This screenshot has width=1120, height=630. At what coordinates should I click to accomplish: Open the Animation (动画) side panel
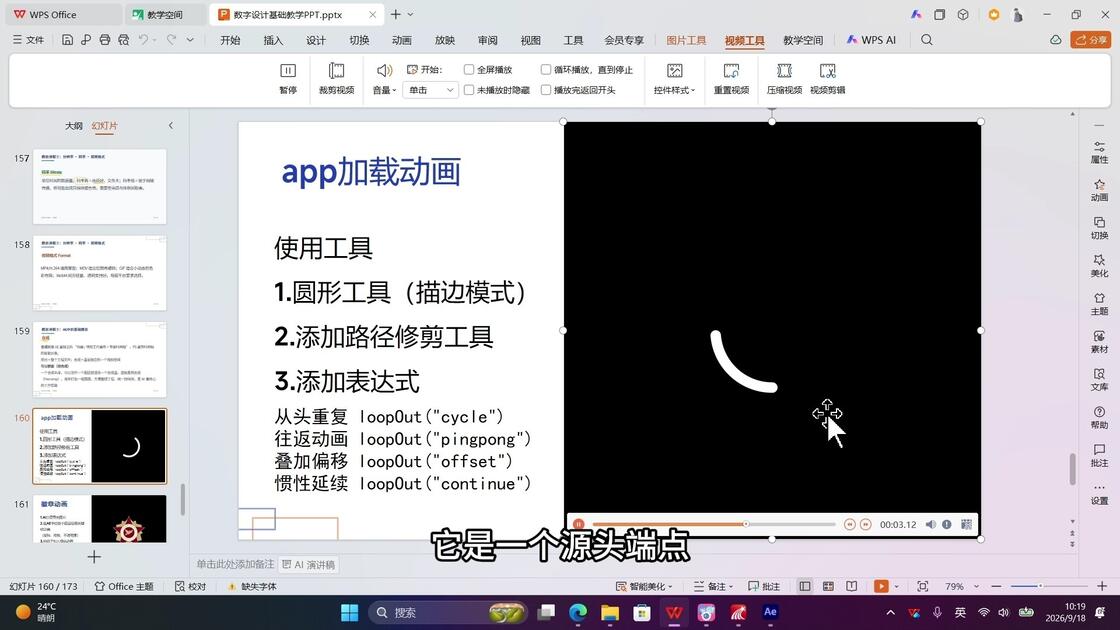pyautogui.click(x=1099, y=190)
